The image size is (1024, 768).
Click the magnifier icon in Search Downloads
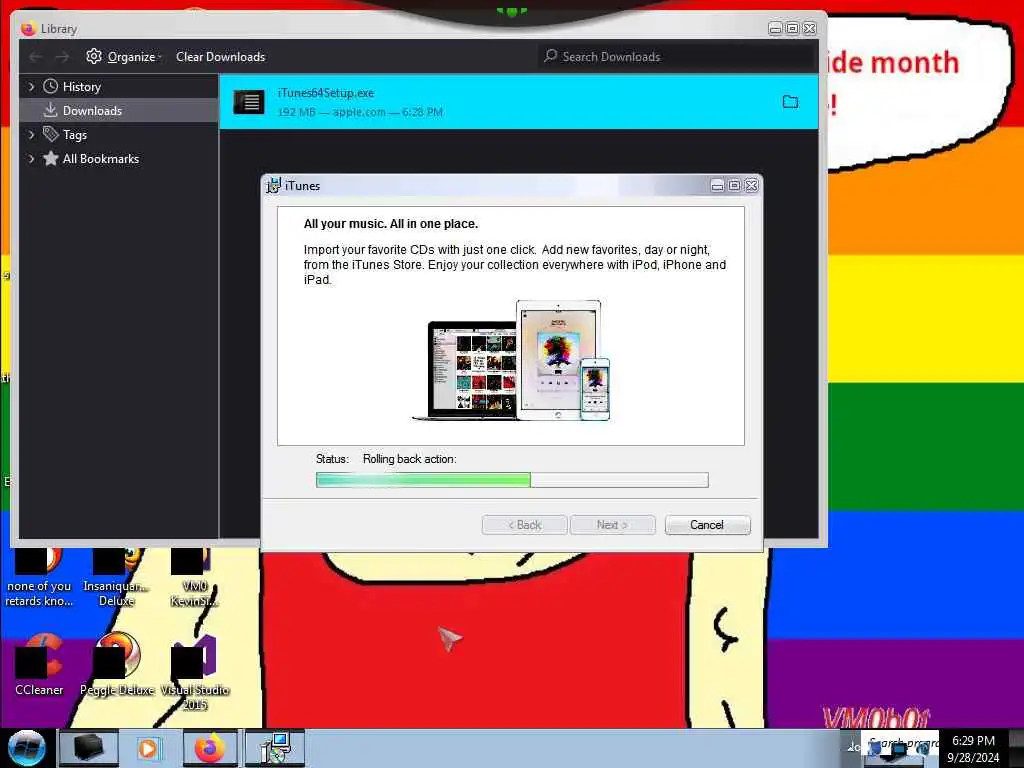551,56
